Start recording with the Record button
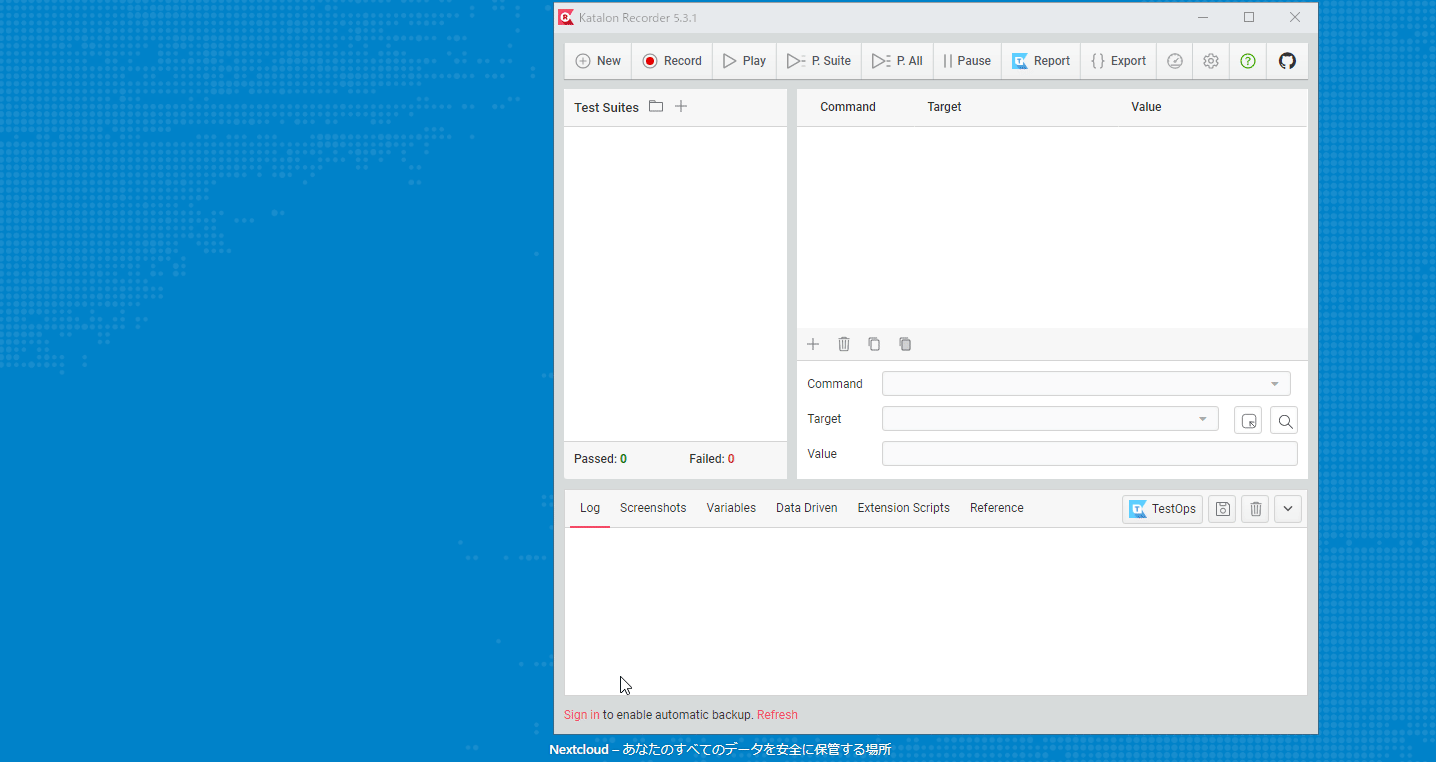 click(672, 61)
